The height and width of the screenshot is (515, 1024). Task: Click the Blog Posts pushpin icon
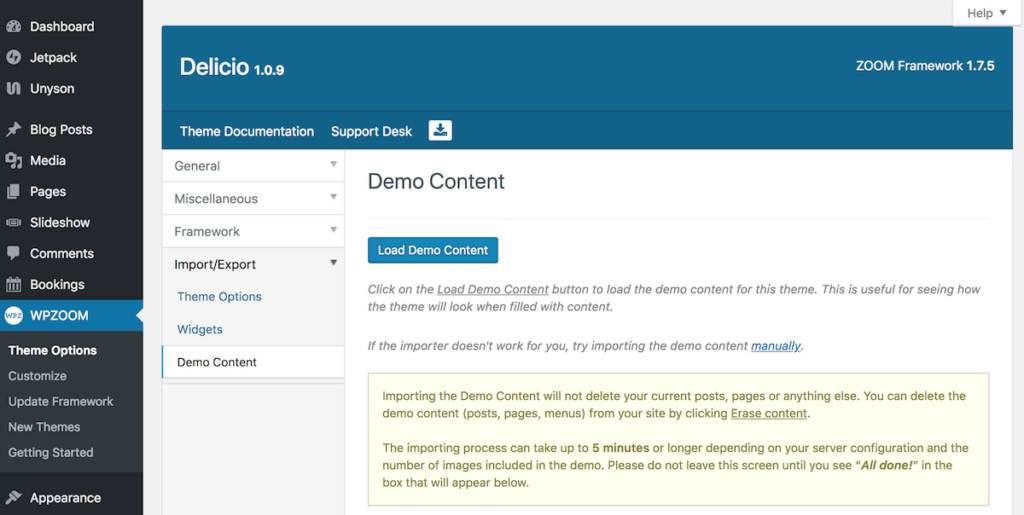13,129
